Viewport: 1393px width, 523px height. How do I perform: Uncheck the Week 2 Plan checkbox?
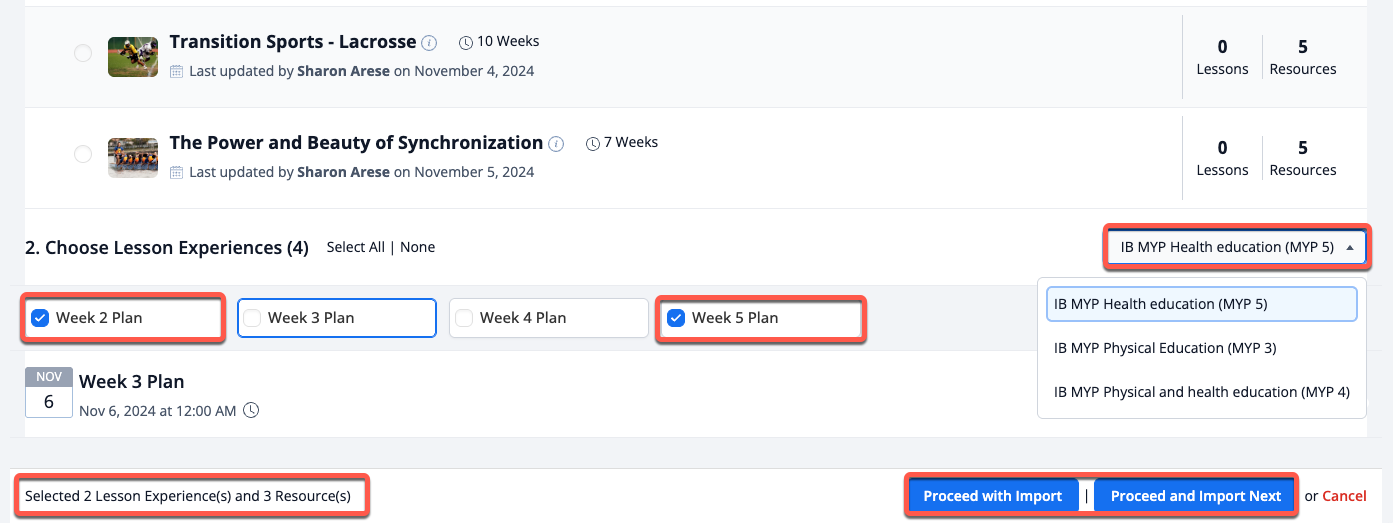(x=40, y=318)
